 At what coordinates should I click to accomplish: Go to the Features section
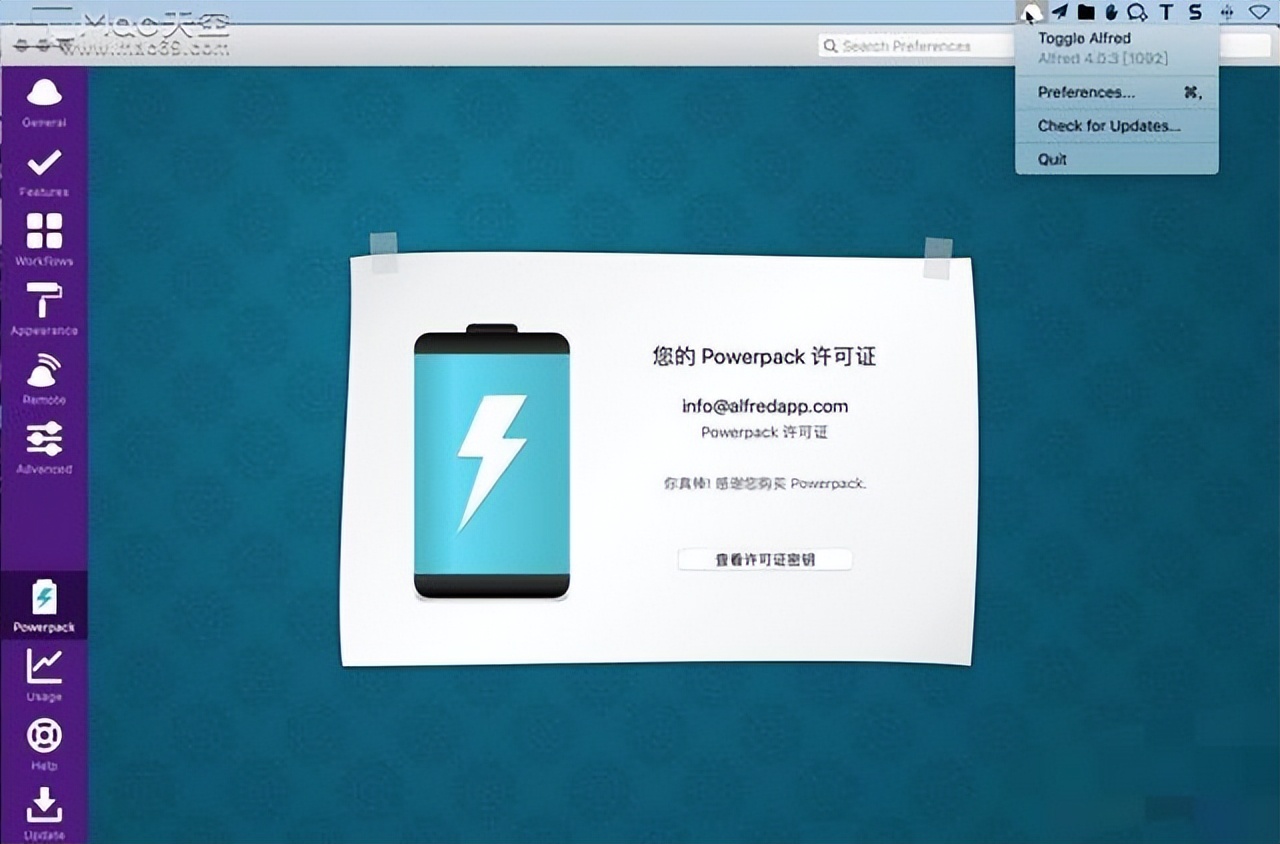coord(44,172)
